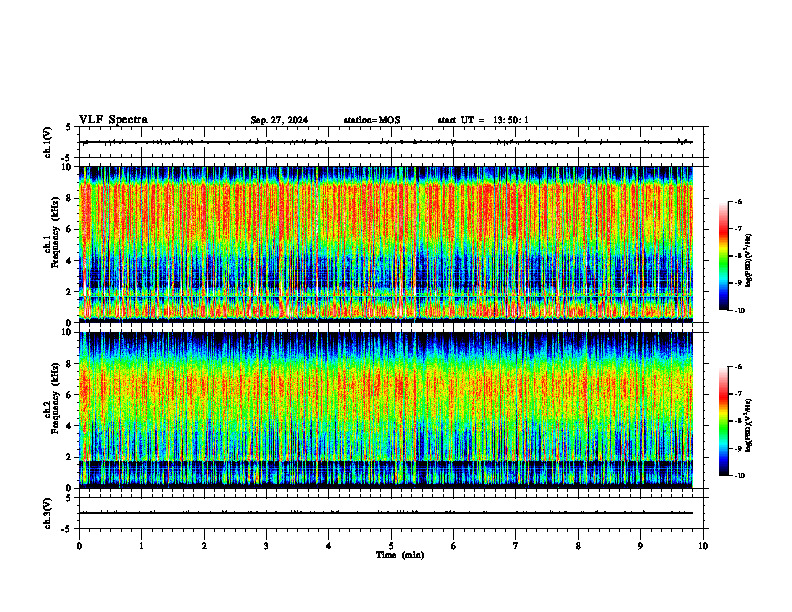Screen dimensions: 792x612
Task: Click the "1" tick on the time axis
Action: pyautogui.click(x=141, y=546)
